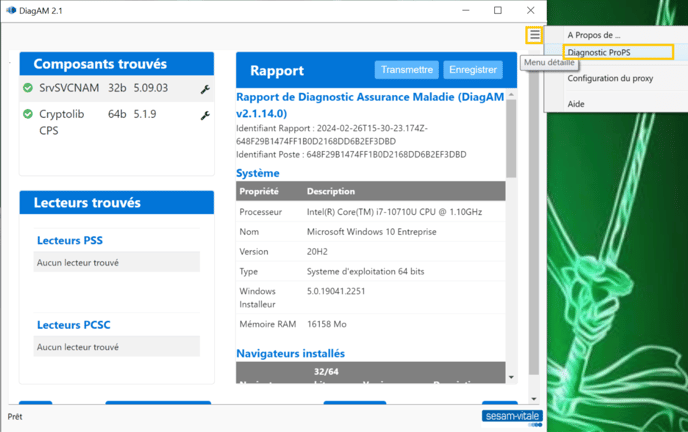This screenshot has width=688, height=432.
Task: Click the Rapport panel scrollbar thumb
Action: [x=511, y=138]
